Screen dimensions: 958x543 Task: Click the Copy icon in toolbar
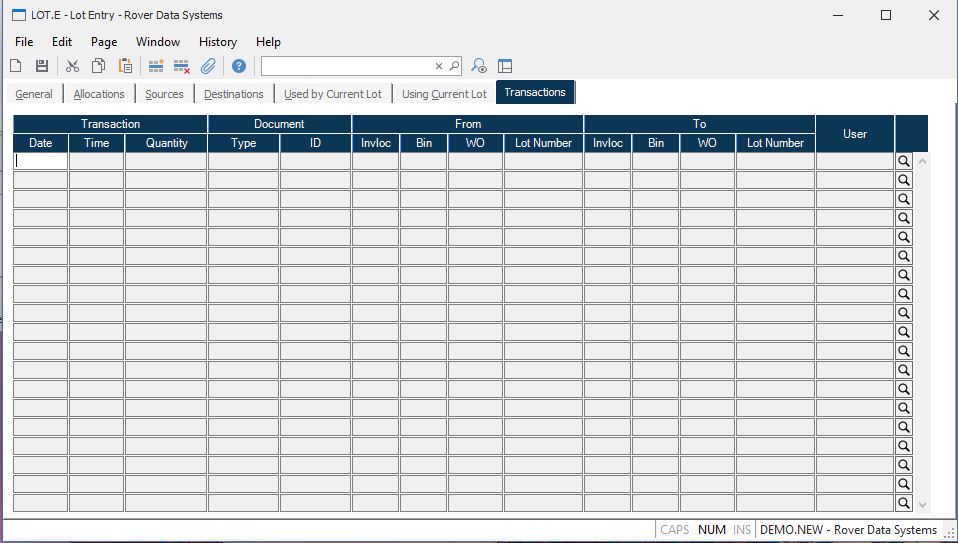98,66
